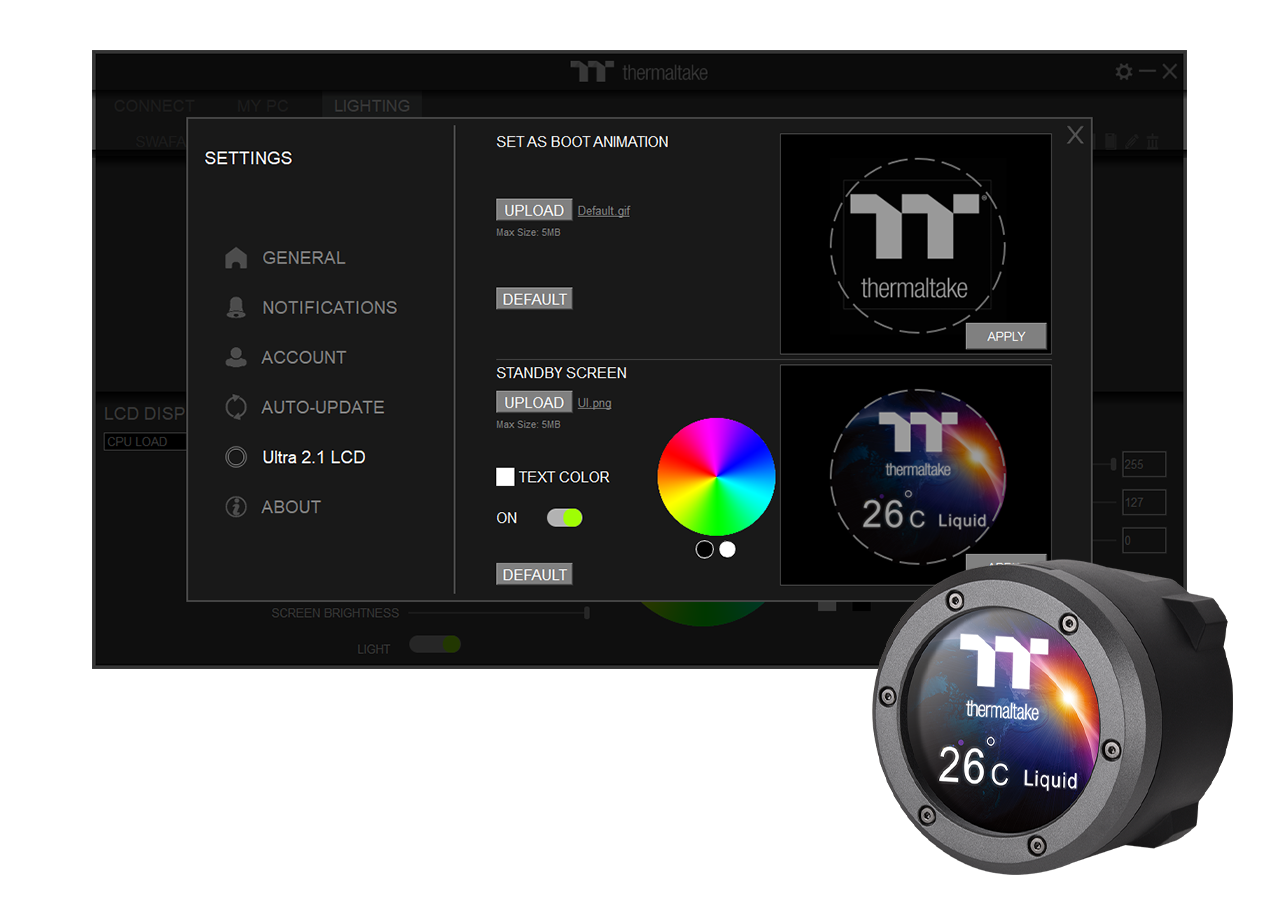Toggle the dimmed LIGHT switch
1280x900 pixels.
point(435,644)
